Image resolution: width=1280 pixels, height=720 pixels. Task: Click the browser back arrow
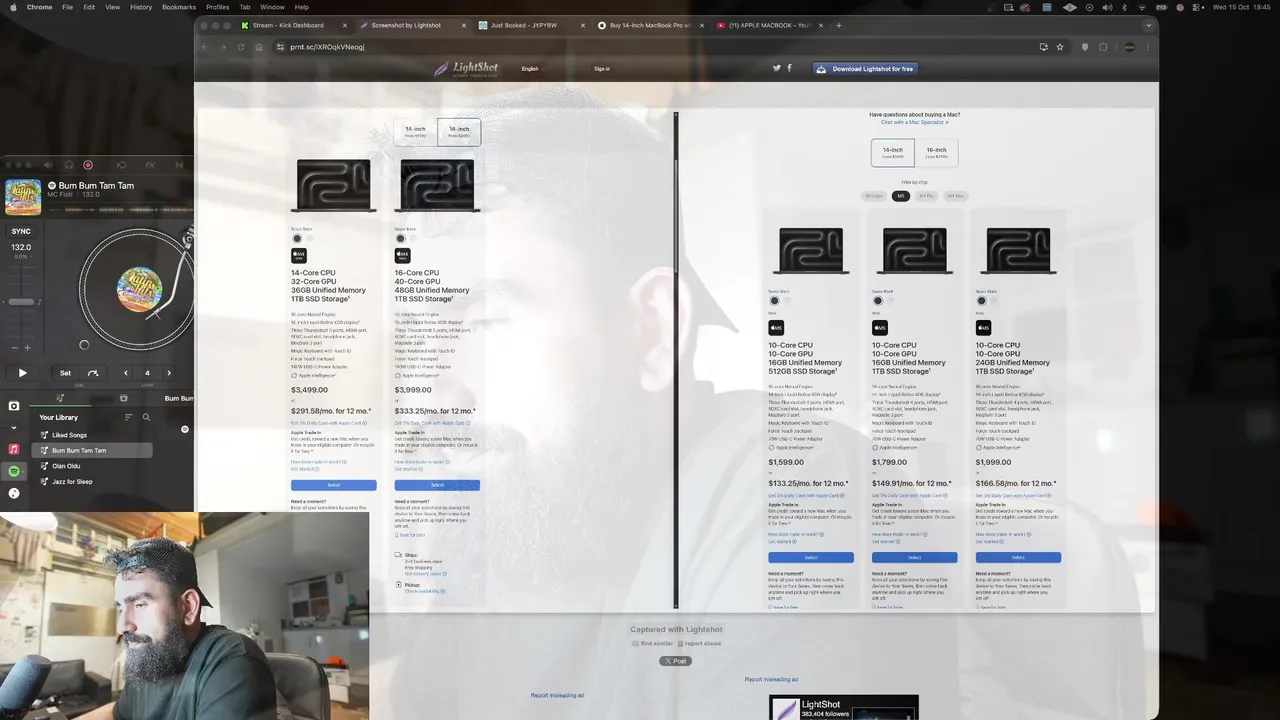pyautogui.click(x=205, y=47)
